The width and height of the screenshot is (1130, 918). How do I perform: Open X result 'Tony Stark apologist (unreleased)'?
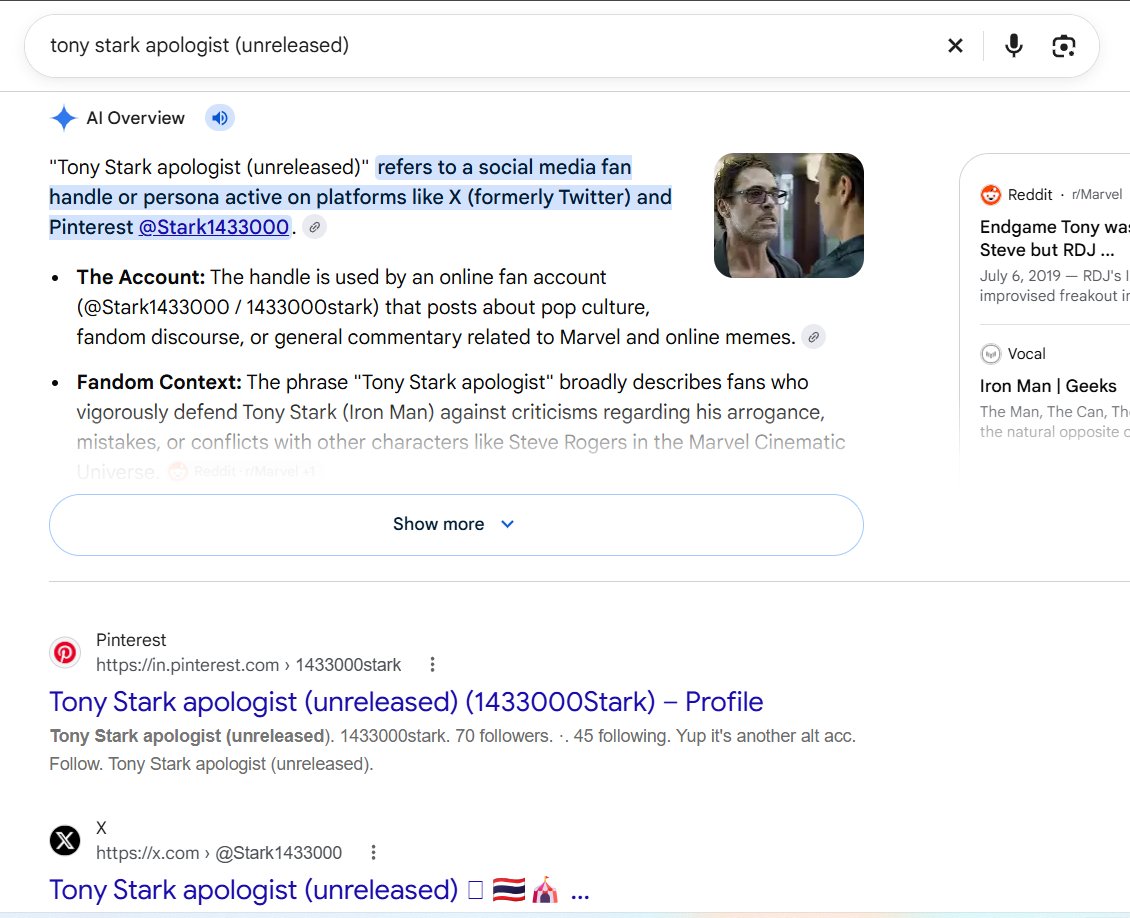point(319,890)
